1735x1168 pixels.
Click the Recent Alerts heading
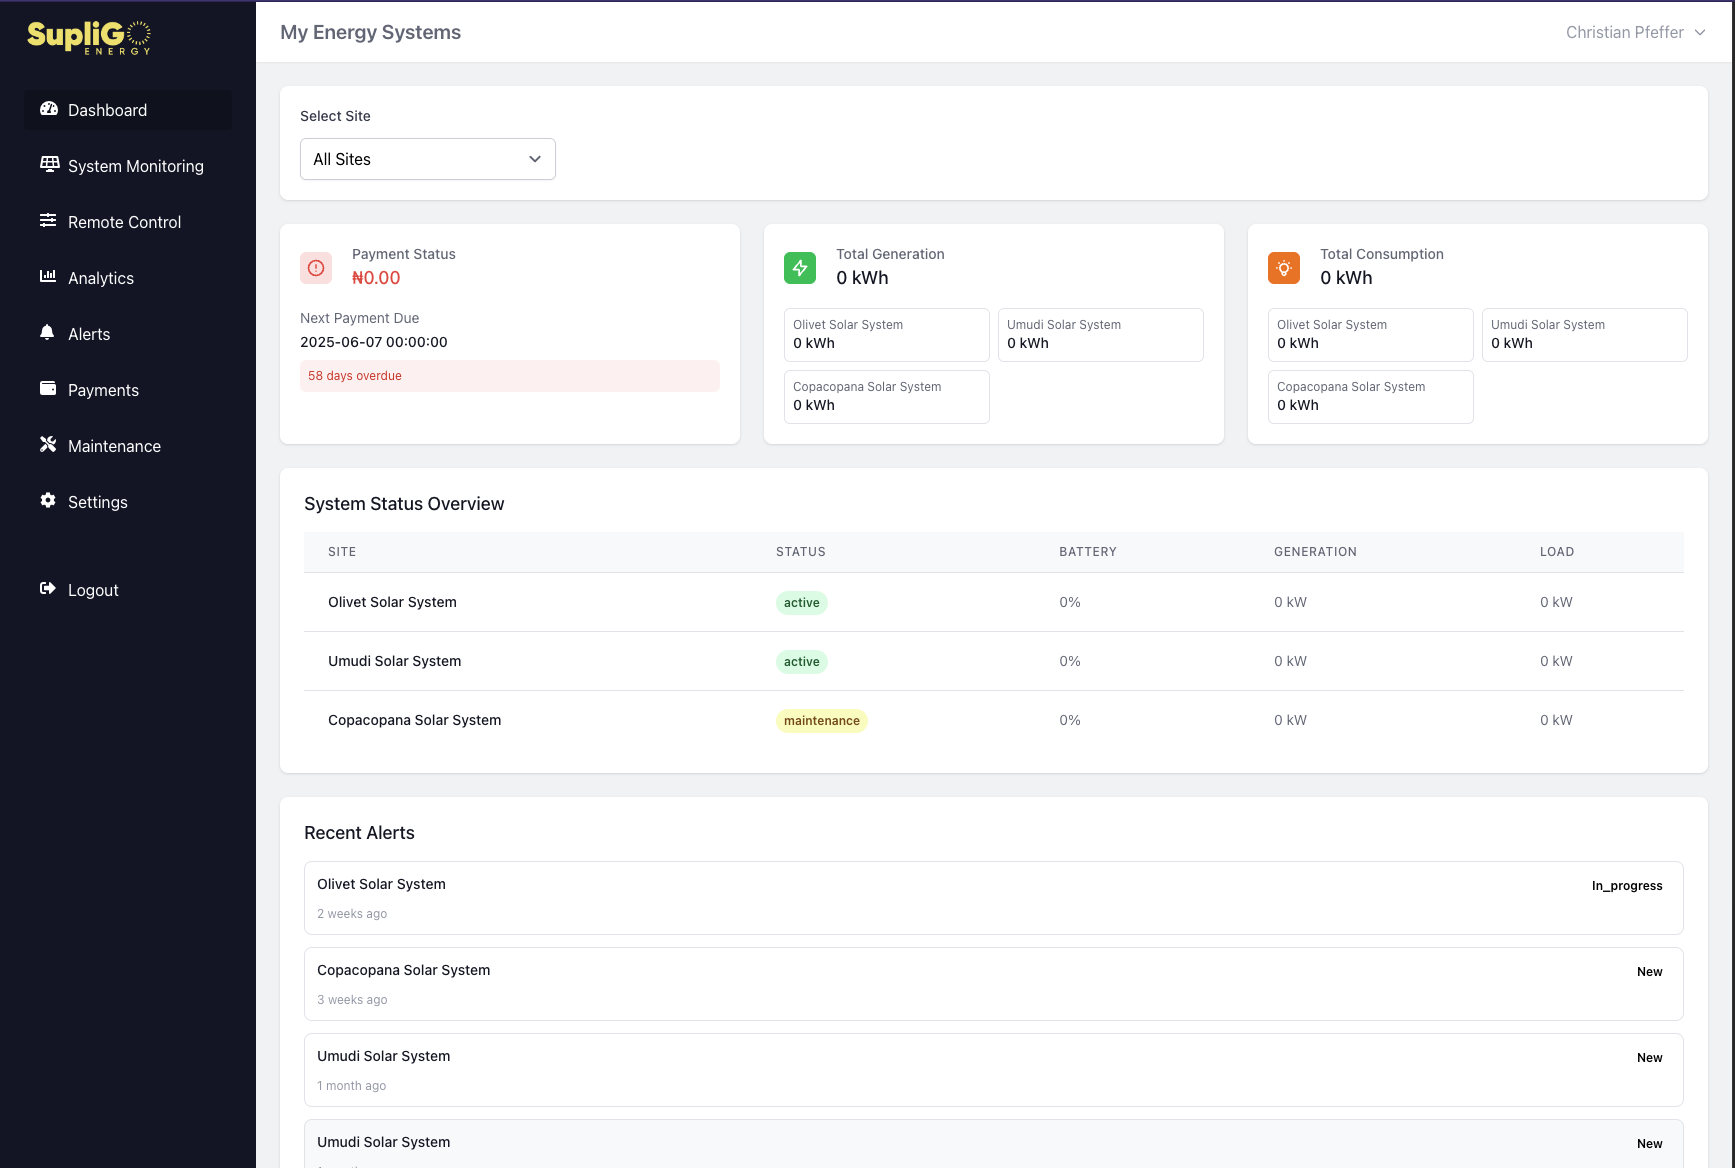359,833
